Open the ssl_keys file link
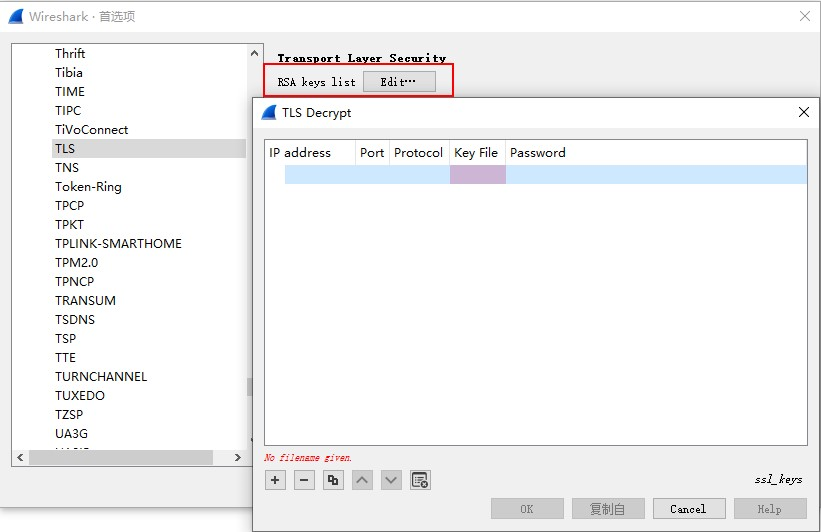This screenshot has width=821, height=532. (778, 479)
